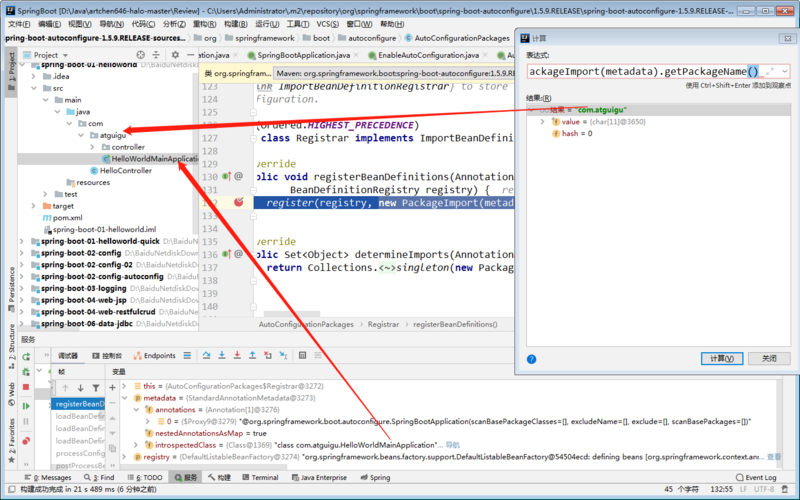Image resolution: width=800 pixels, height=500 pixels.
Task: Click the Drop Frame icon
Action: 268,356
